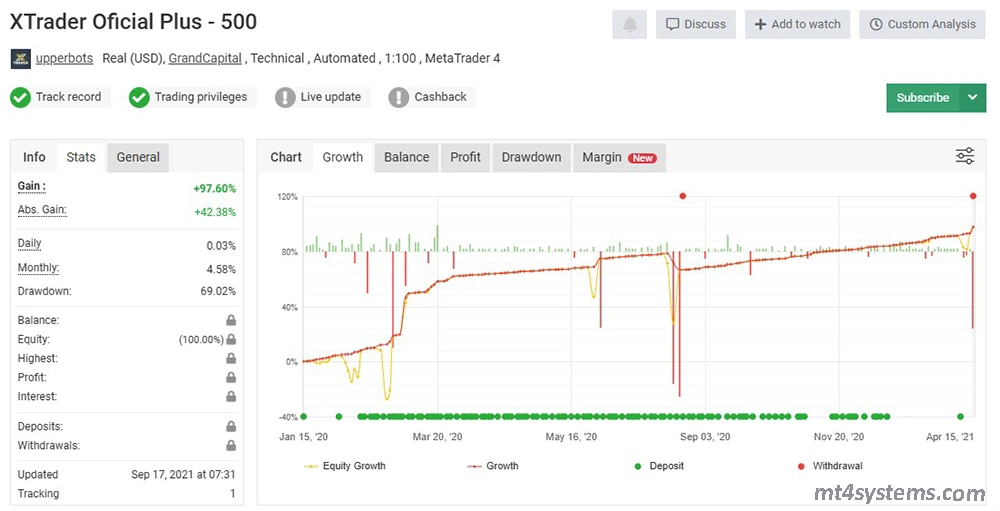The height and width of the screenshot is (511, 1000).
Task: Click the Profit lock icon
Action: [231, 378]
